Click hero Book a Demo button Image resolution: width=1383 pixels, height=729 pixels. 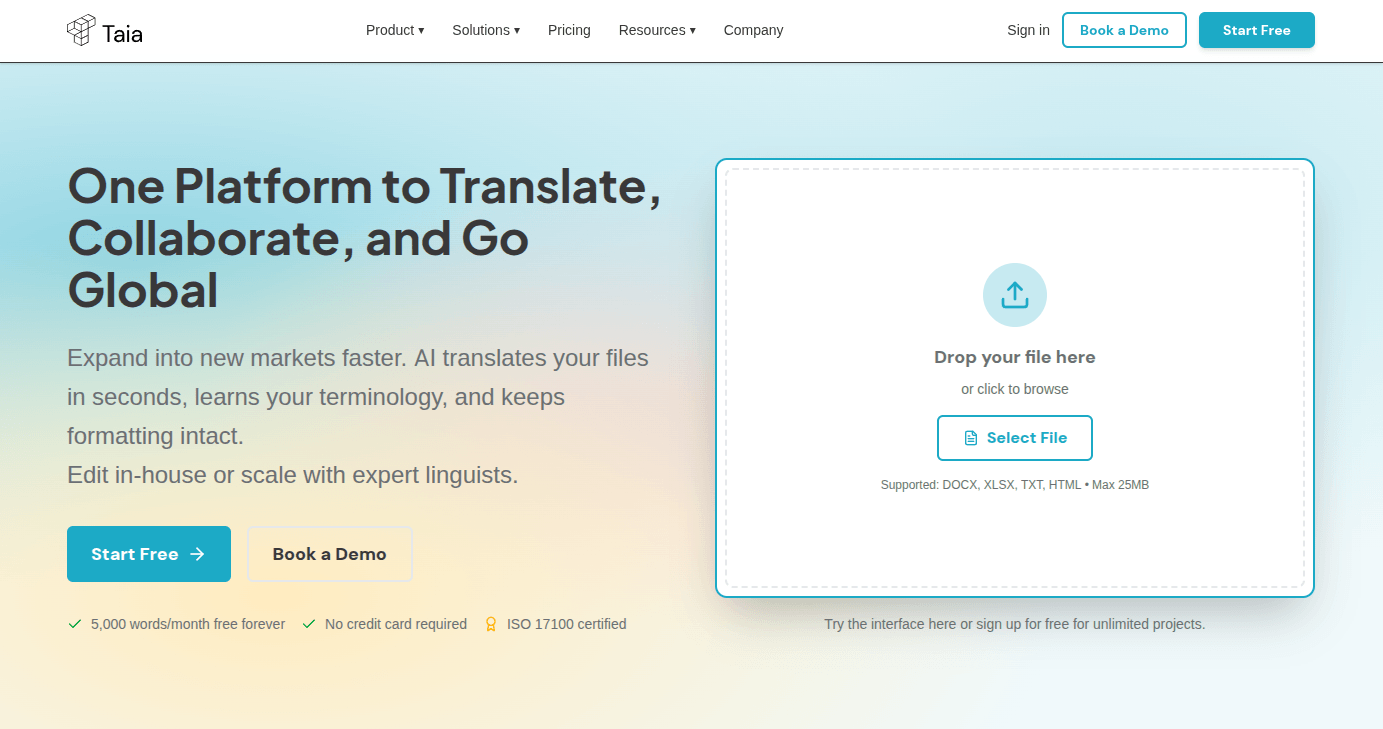pos(330,554)
